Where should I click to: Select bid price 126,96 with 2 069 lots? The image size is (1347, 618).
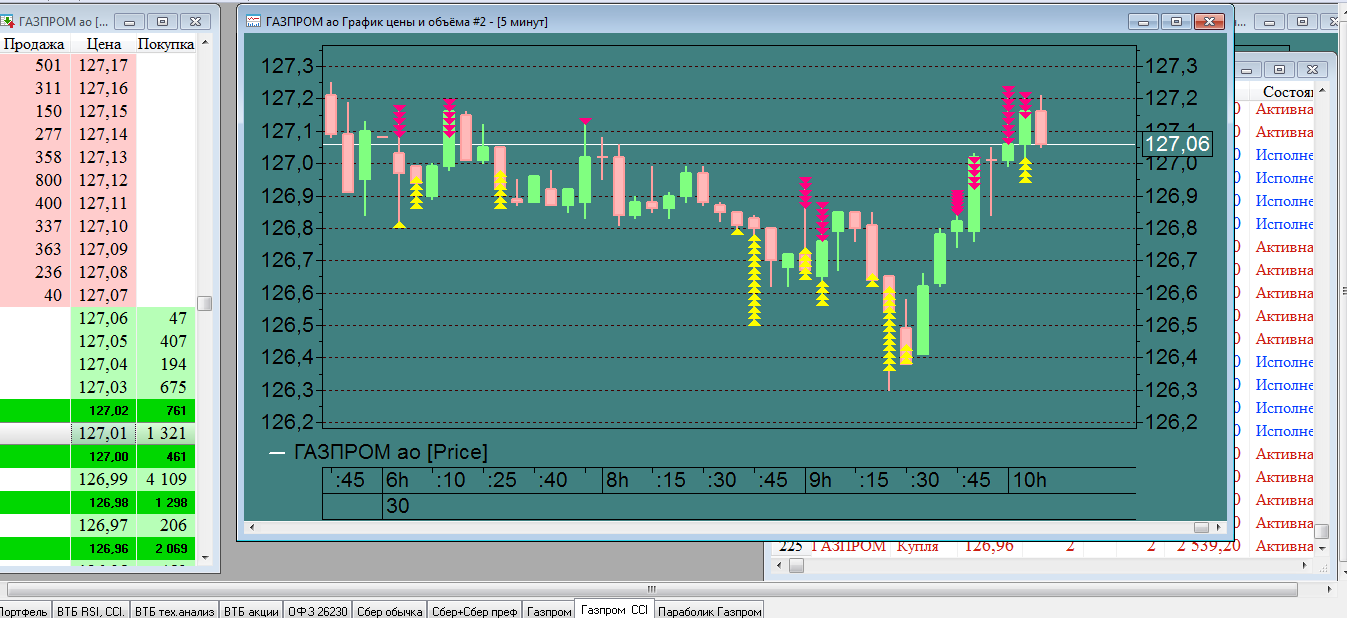coord(103,548)
